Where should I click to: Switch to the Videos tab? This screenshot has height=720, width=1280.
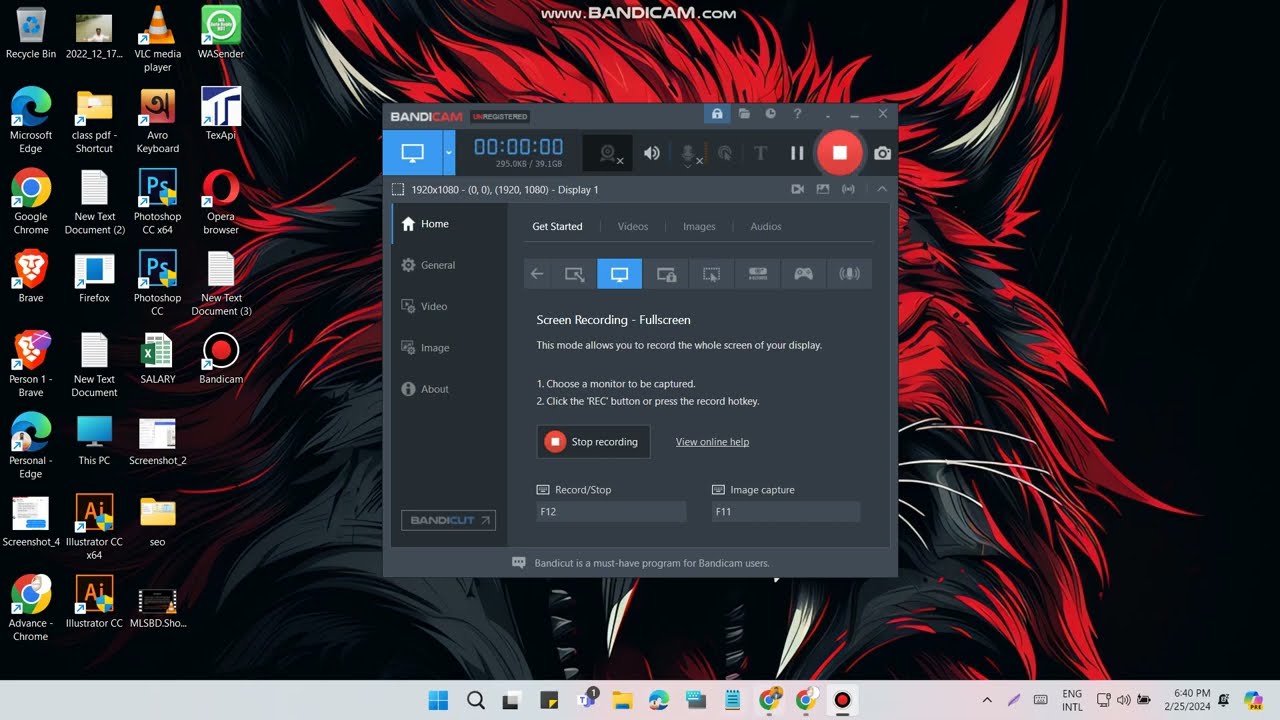click(x=633, y=226)
